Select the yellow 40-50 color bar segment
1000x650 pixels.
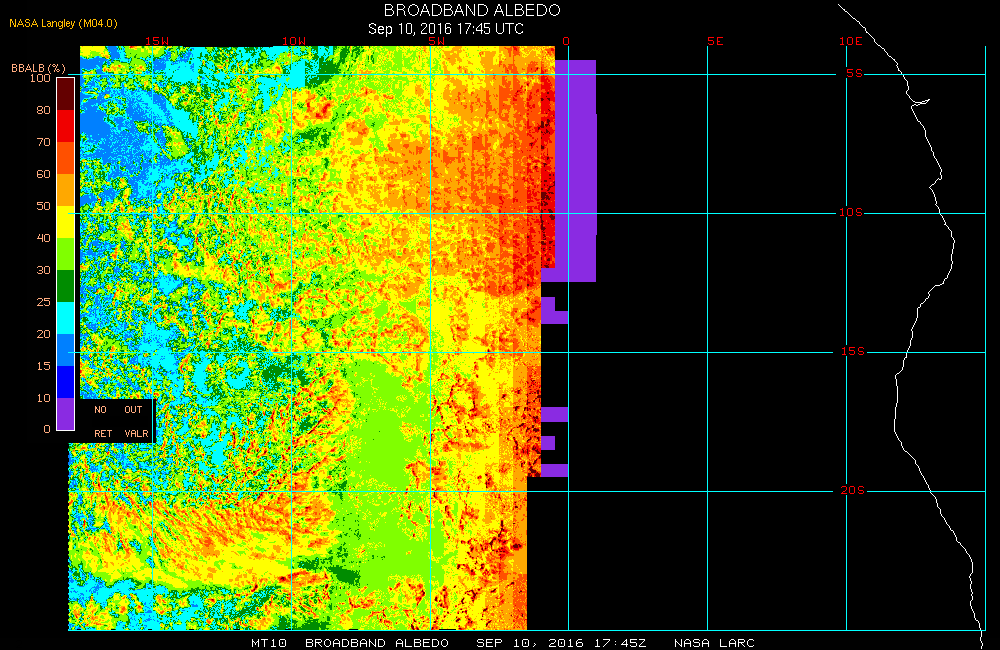66,222
